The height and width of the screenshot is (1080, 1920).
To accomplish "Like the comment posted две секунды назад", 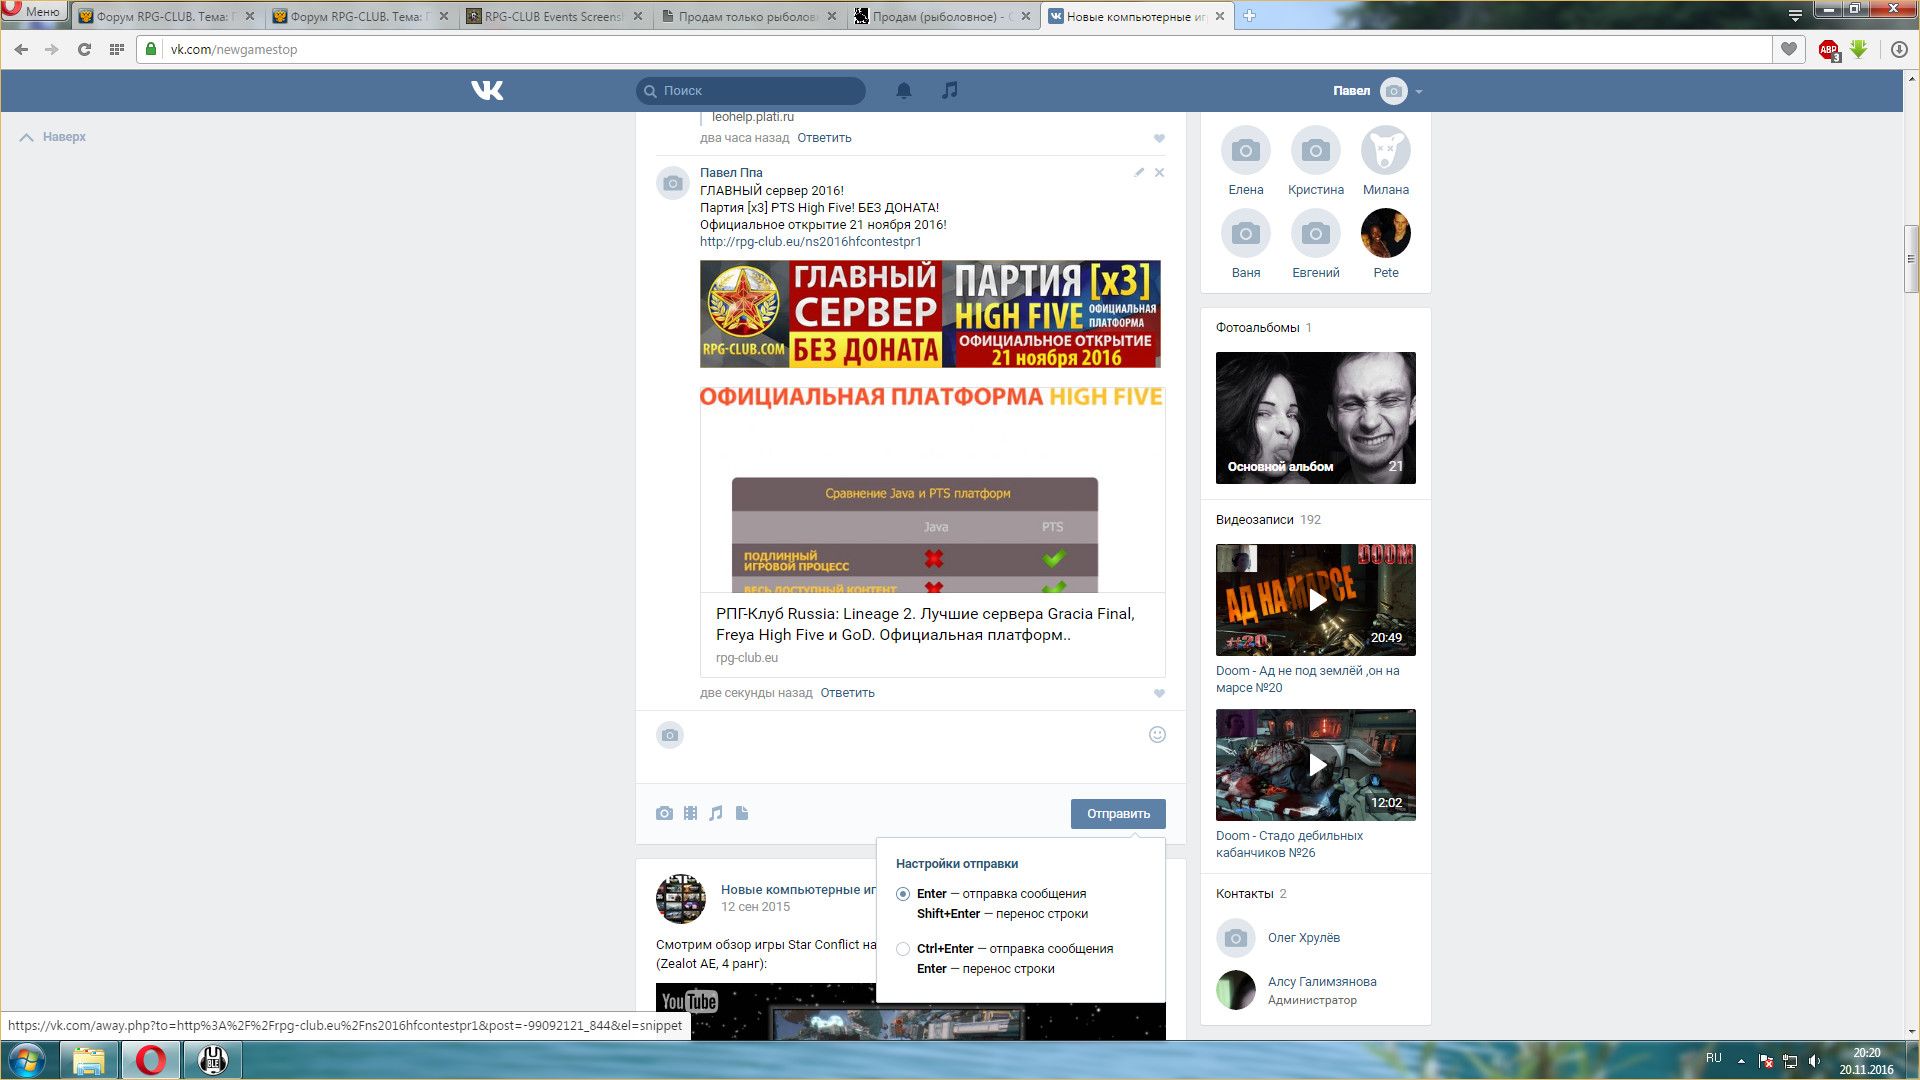I will [1159, 694].
